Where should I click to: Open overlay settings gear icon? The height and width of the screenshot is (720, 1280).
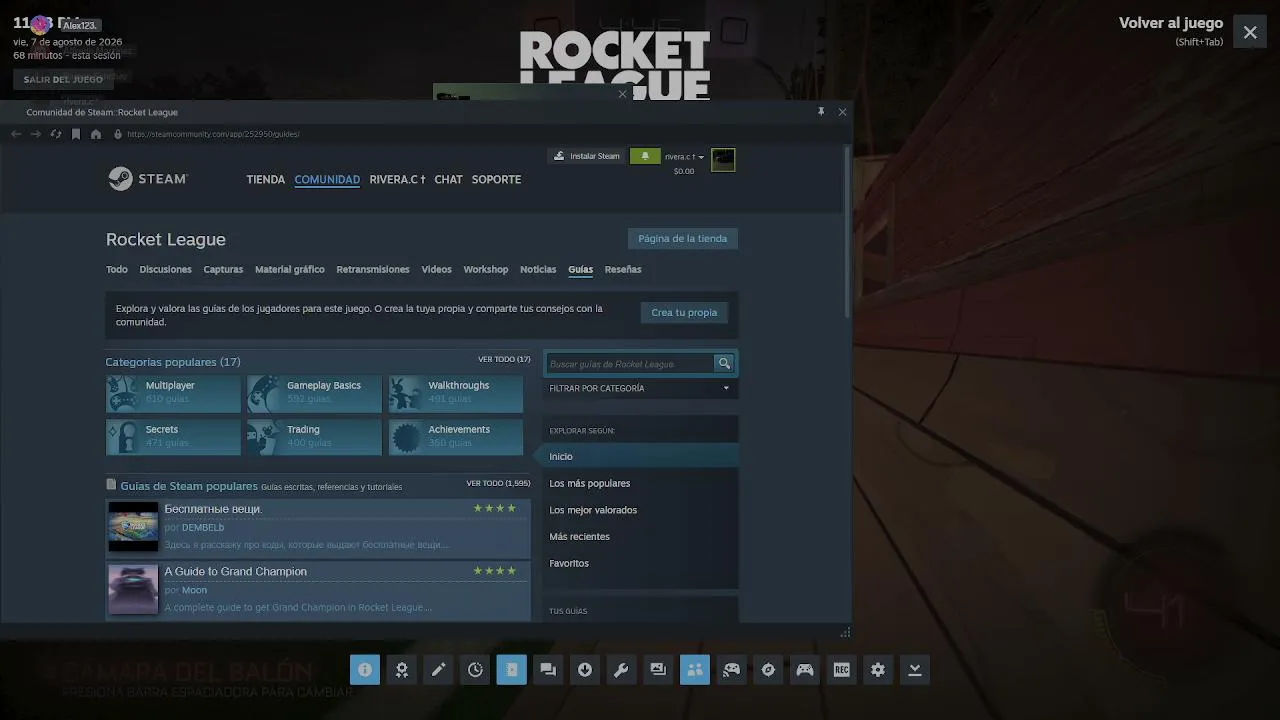point(878,670)
